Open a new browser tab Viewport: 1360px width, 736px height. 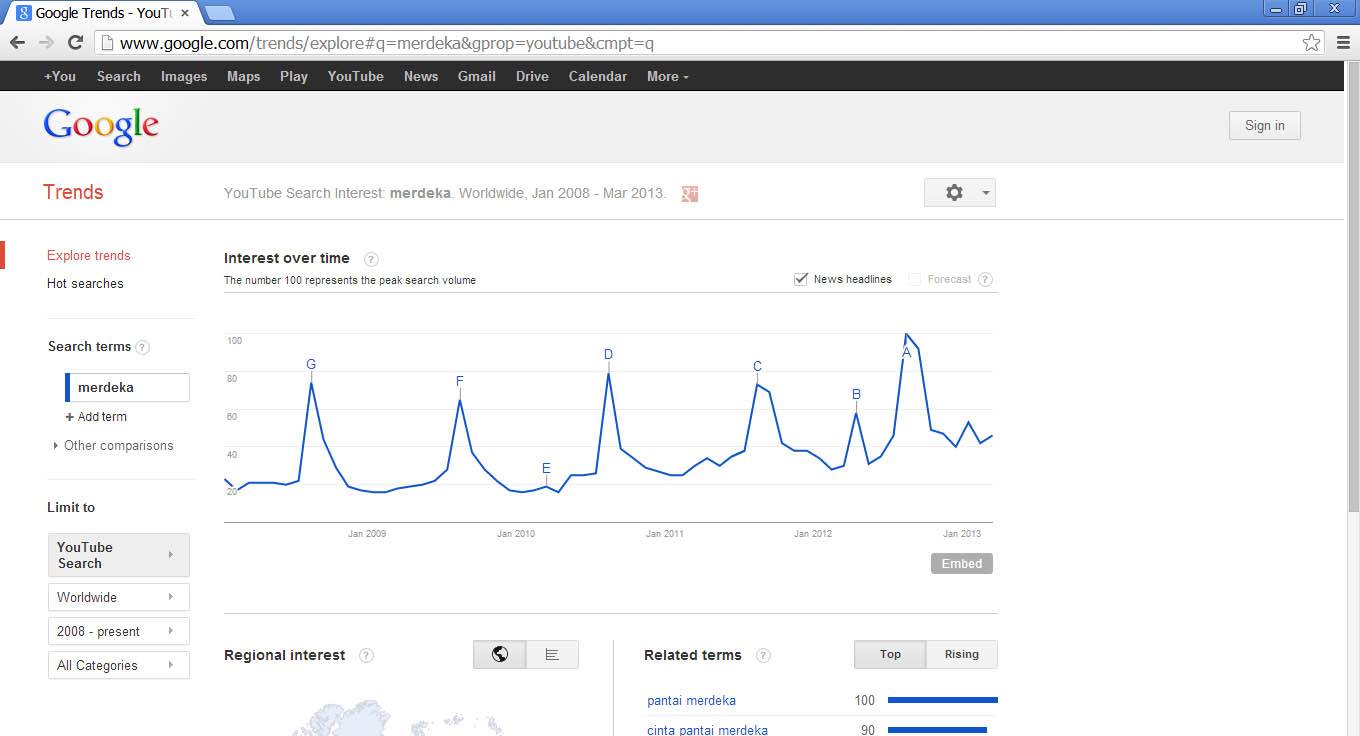click(x=219, y=13)
